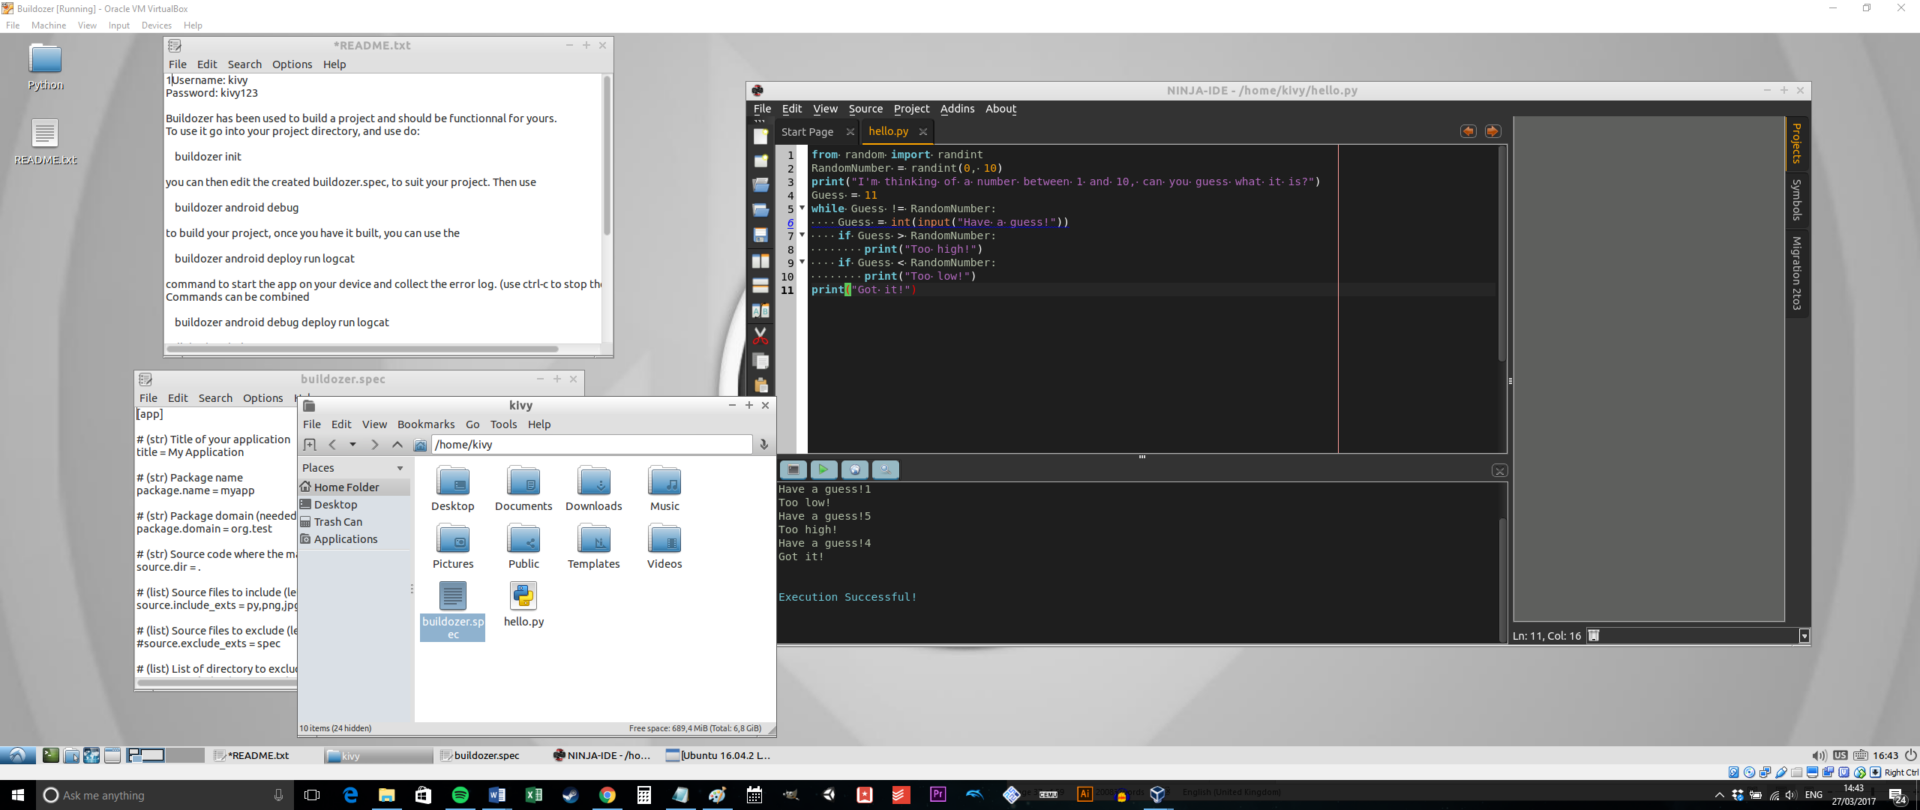Click the Save file icon in NINJA-IDE toolbar
This screenshot has width=1920, height=810.
tap(761, 235)
